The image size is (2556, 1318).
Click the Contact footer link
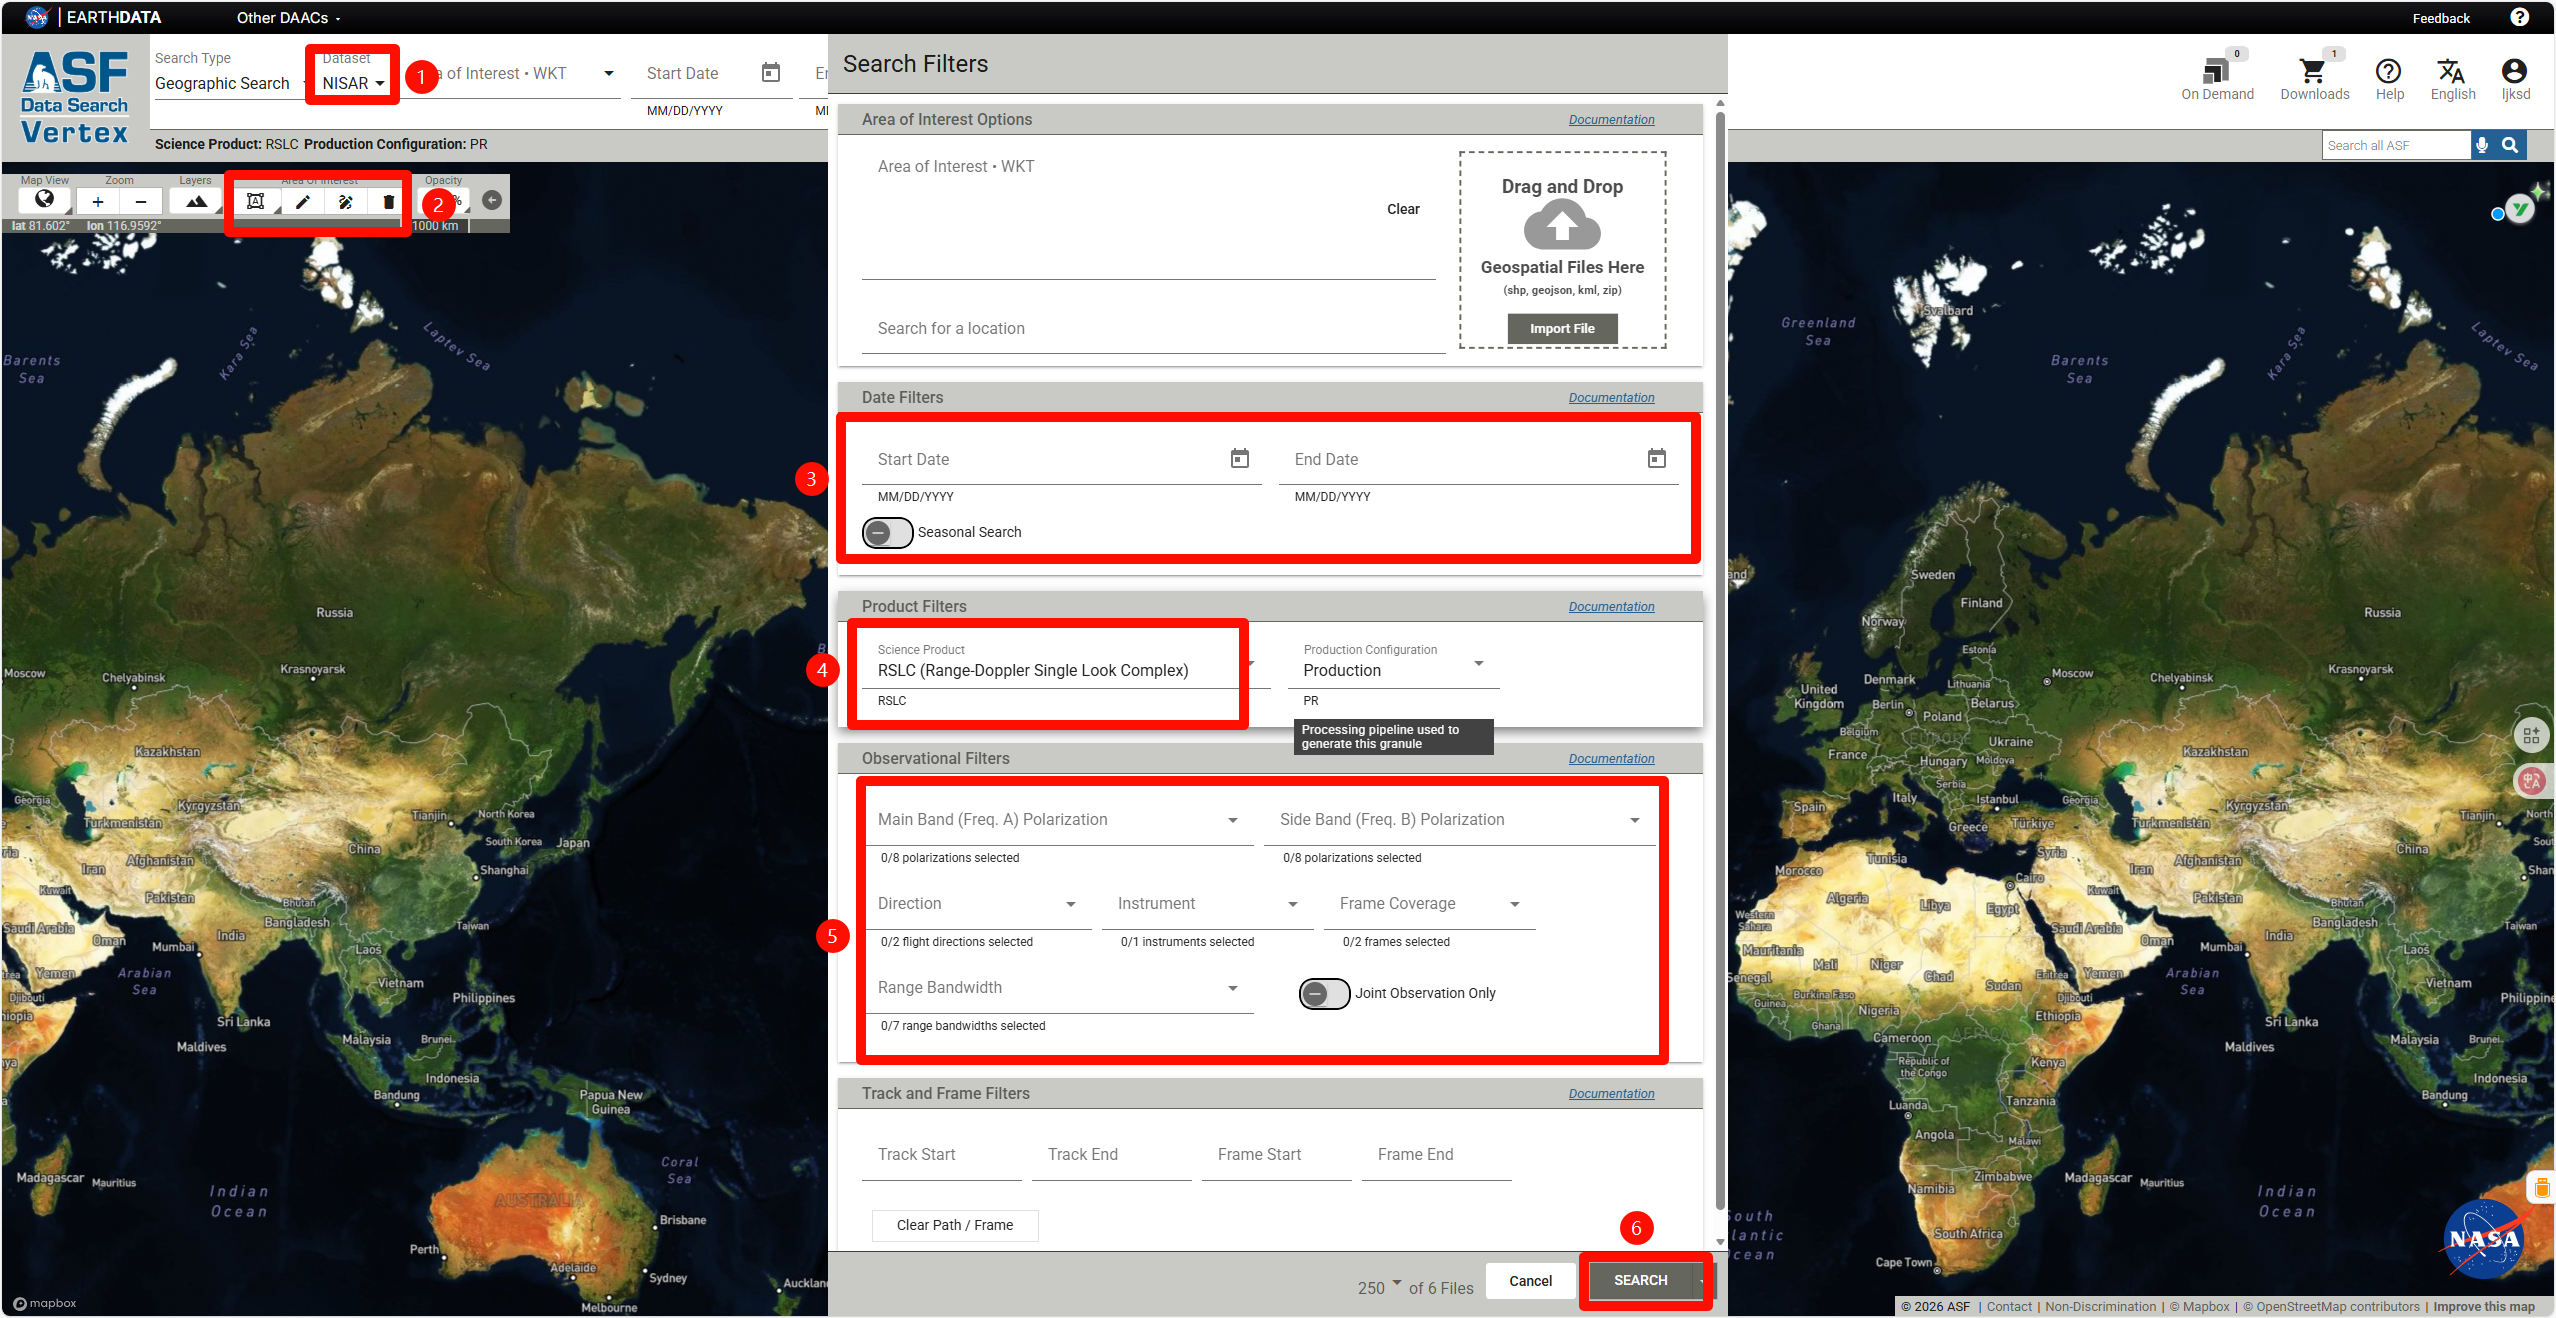point(2008,1306)
